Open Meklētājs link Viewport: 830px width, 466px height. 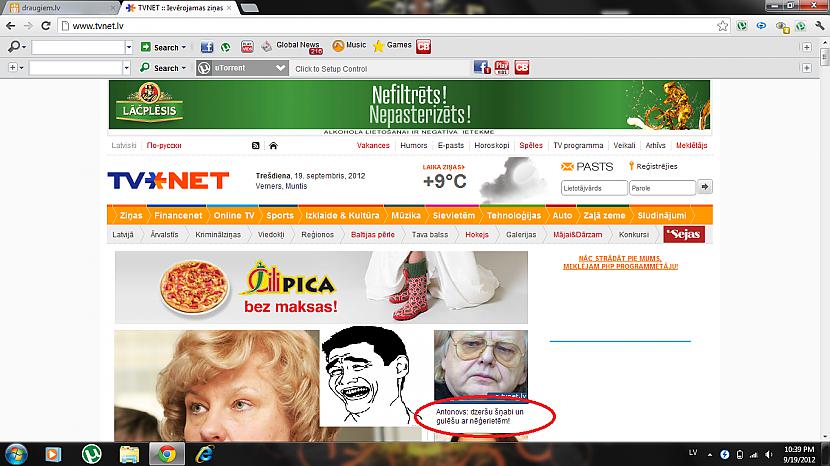tap(691, 145)
